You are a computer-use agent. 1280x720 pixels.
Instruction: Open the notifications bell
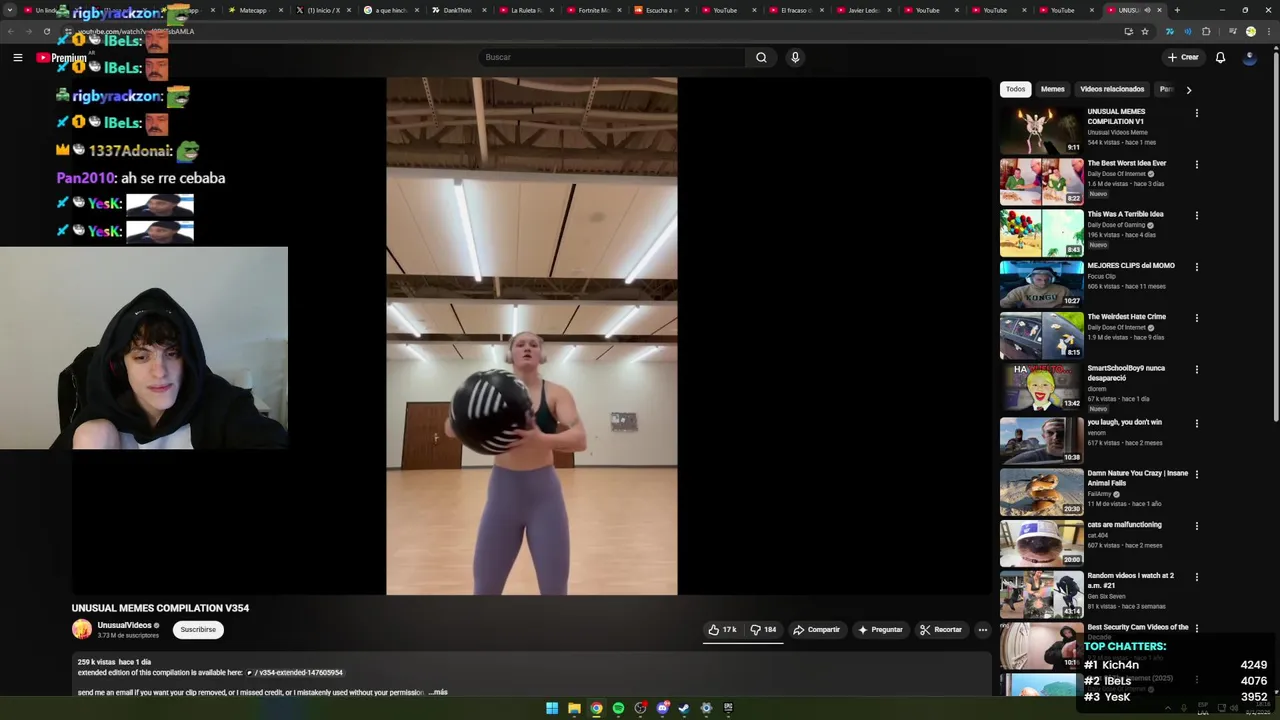point(1220,57)
